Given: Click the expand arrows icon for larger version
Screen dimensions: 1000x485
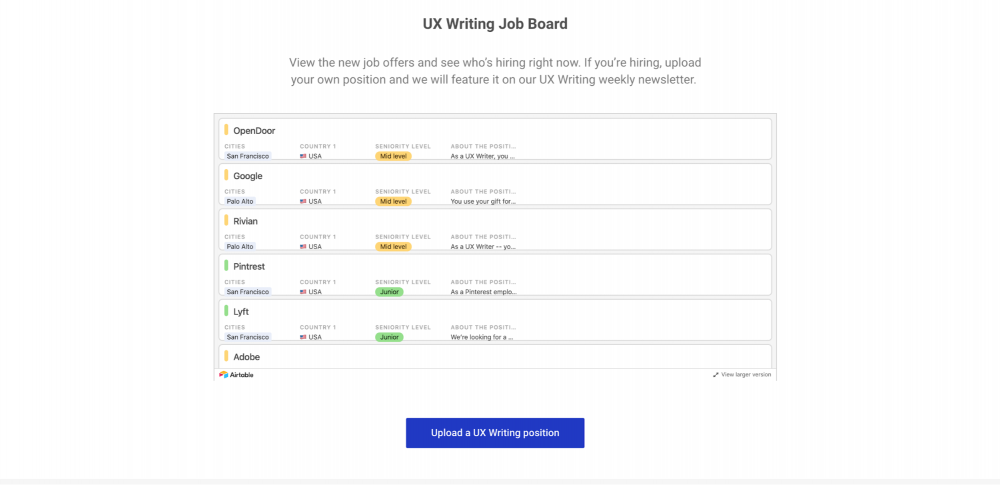Looking at the screenshot, I should (x=716, y=375).
